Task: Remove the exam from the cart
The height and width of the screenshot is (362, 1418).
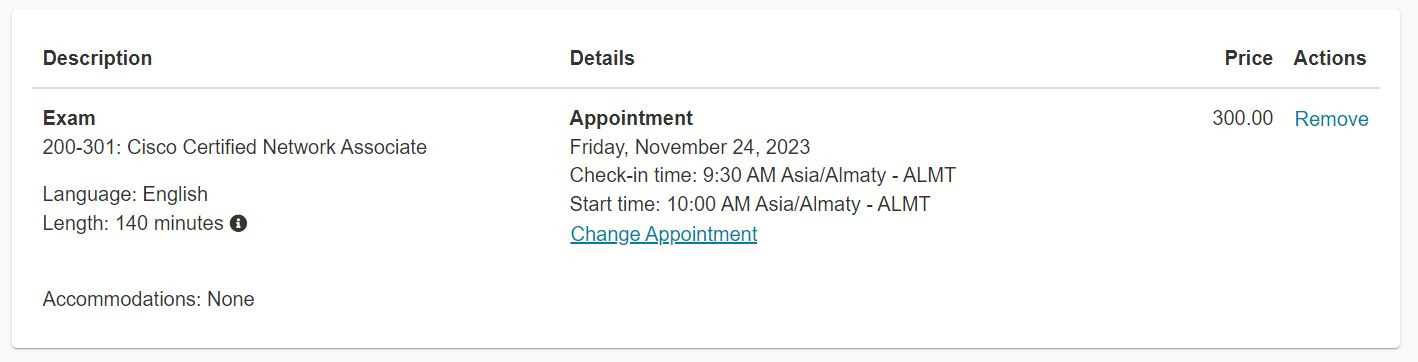Action: pyautogui.click(x=1331, y=119)
